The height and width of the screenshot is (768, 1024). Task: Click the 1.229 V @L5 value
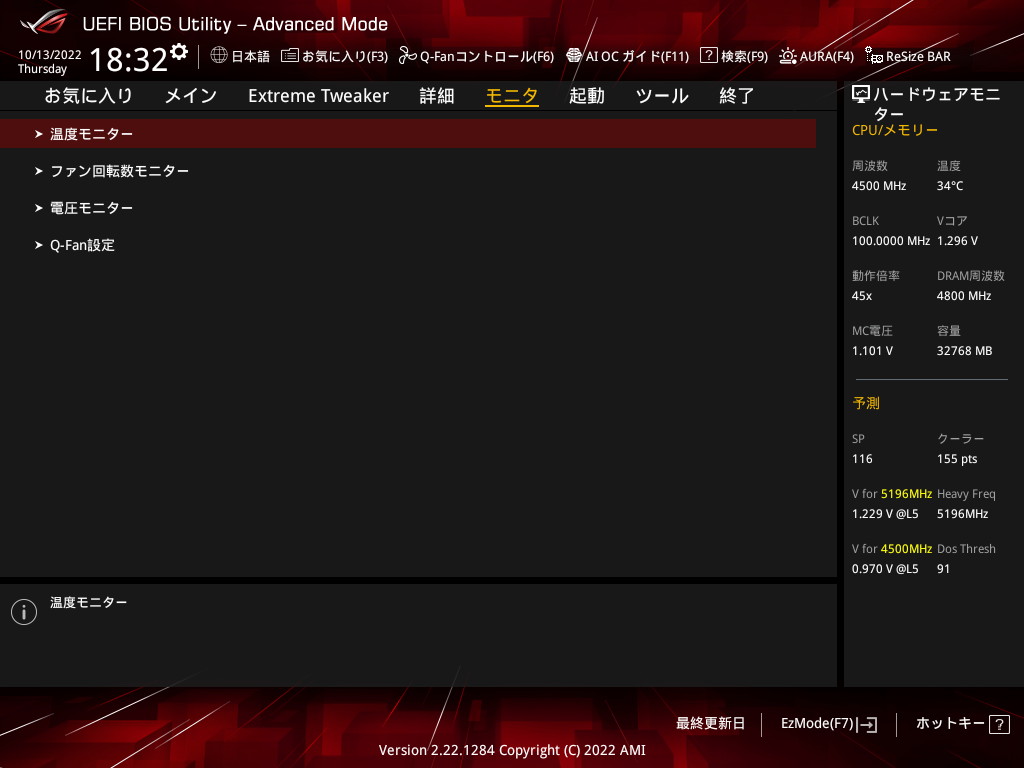pyautogui.click(x=885, y=514)
